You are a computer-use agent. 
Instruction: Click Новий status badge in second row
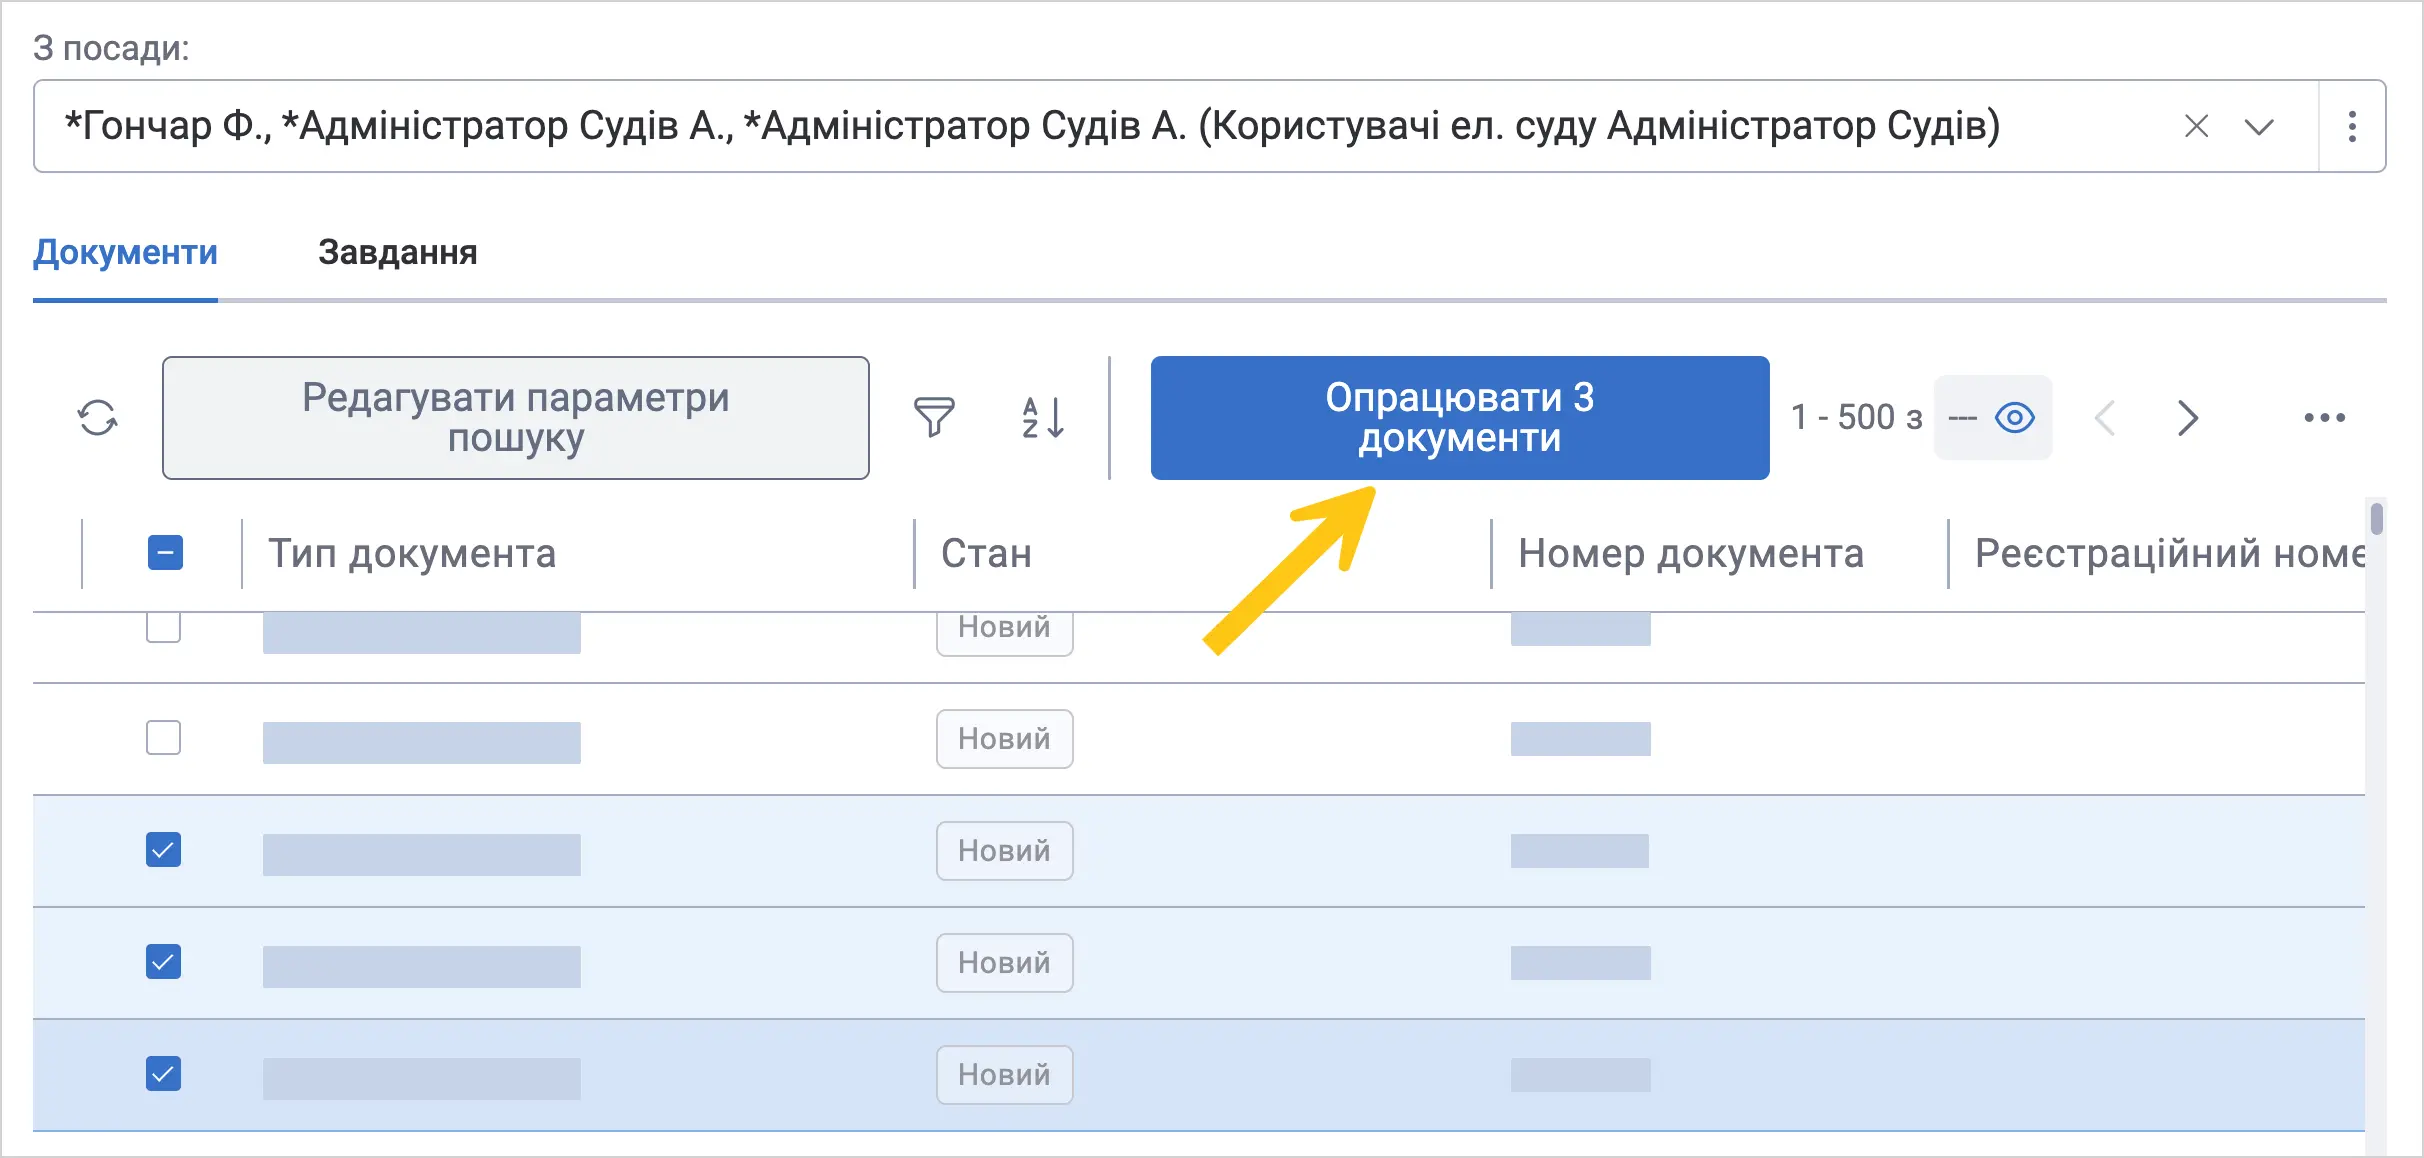pos(1004,739)
